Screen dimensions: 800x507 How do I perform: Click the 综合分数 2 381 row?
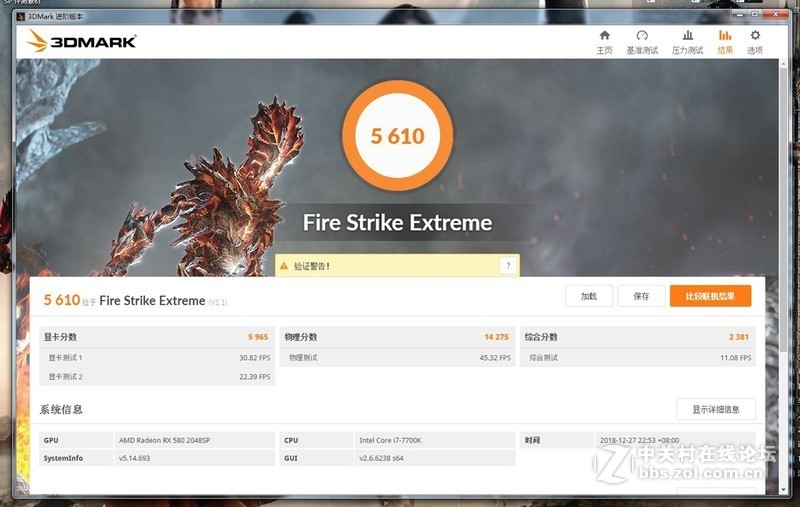[638, 337]
